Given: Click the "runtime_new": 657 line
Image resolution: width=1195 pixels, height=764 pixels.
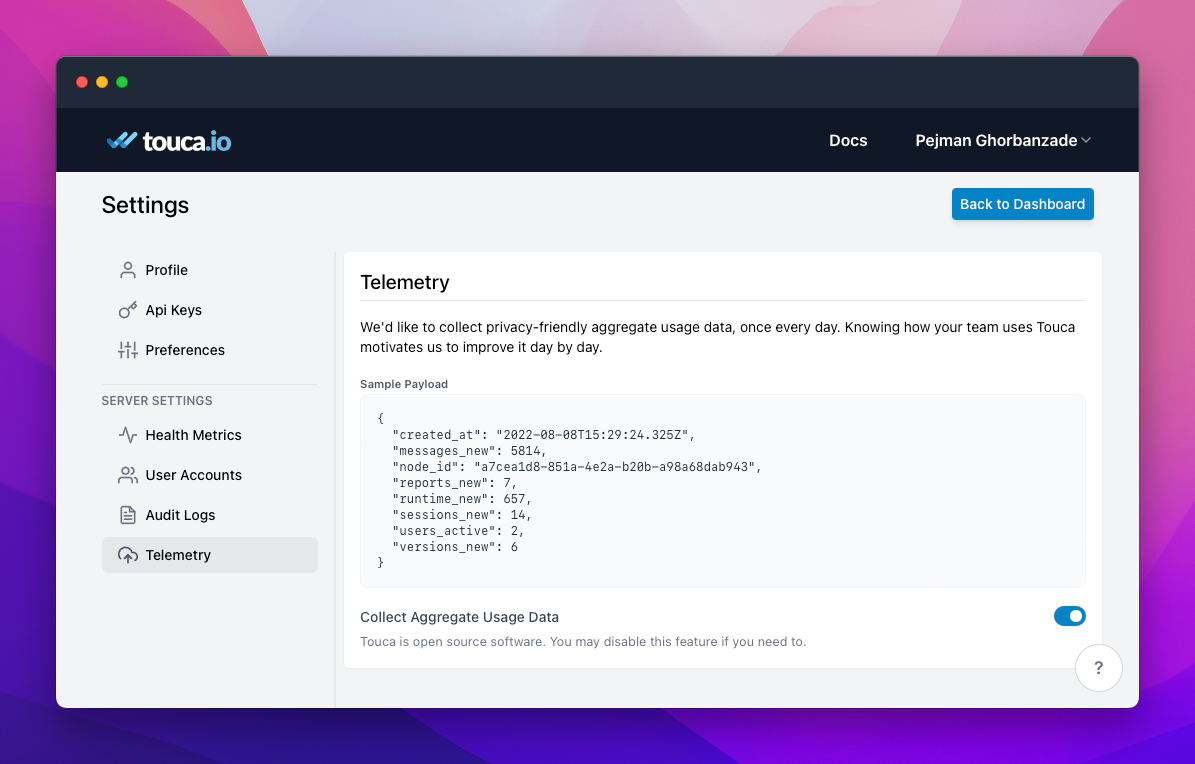Looking at the screenshot, I should pos(462,499).
